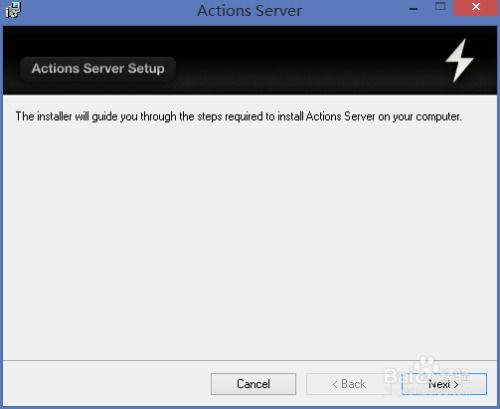The height and width of the screenshot is (409, 500).
Task: Click the Actions Server window title text
Action: [x=249, y=11]
